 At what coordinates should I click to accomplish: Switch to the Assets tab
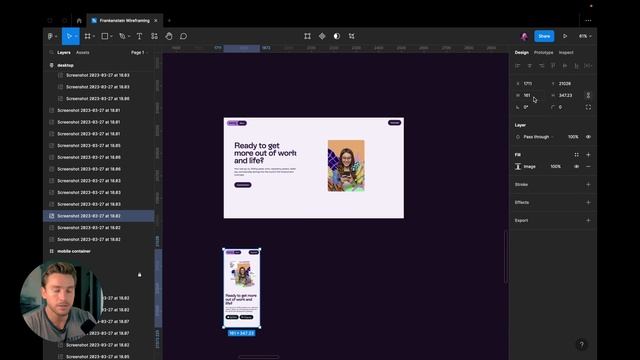point(82,53)
